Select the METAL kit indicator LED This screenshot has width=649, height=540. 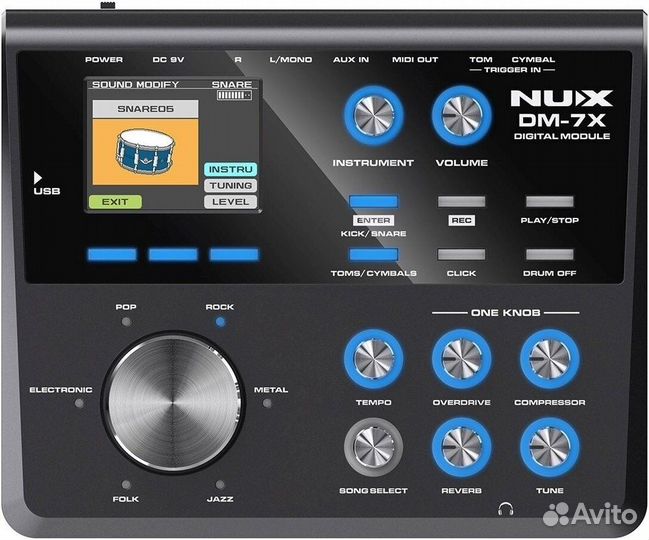click(267, 403)
